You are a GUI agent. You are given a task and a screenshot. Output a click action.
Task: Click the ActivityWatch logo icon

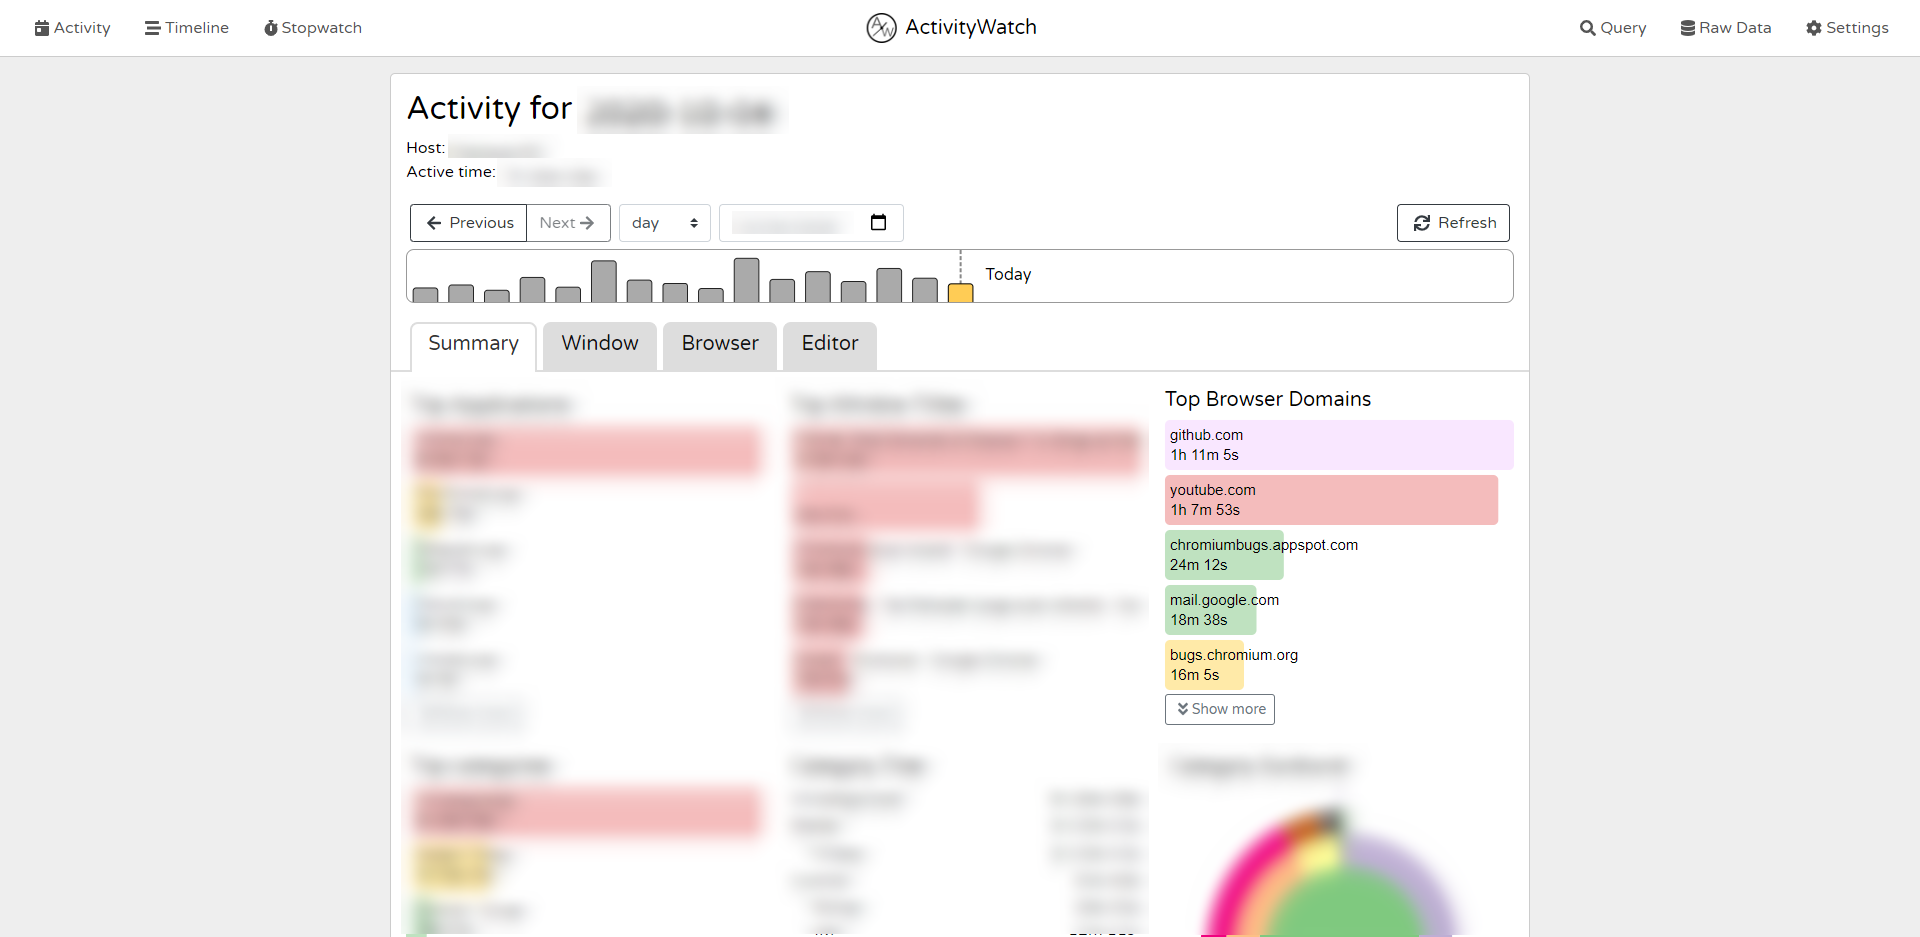click(x=881, y=28)
